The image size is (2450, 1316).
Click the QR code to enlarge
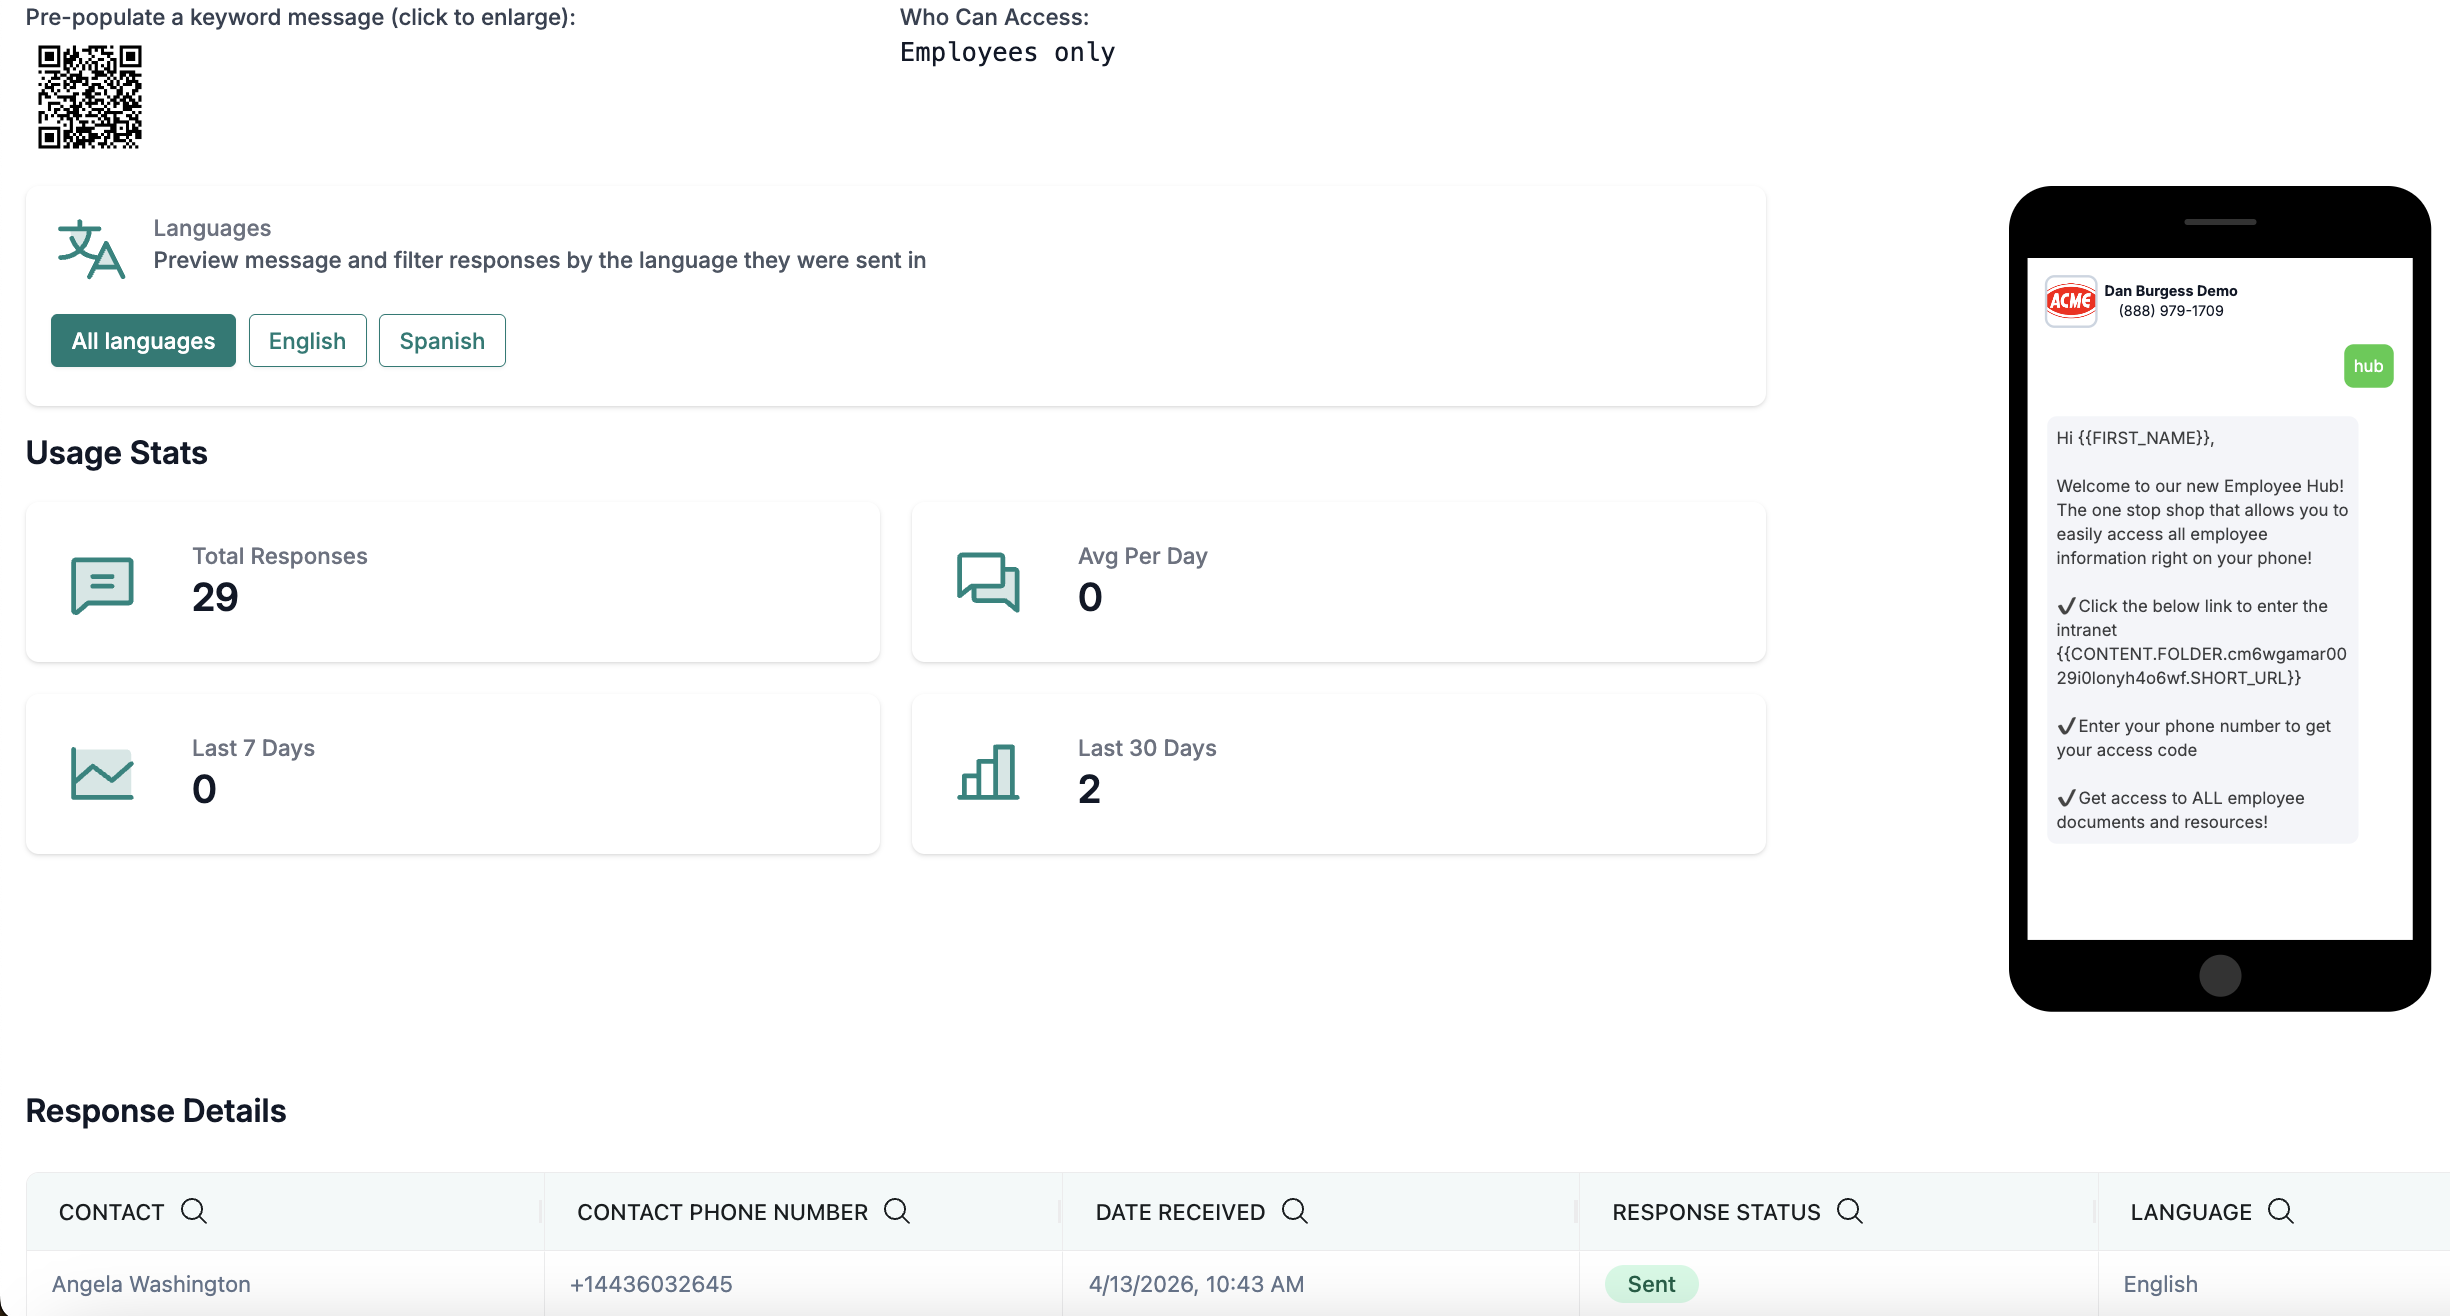pos(89,97)
